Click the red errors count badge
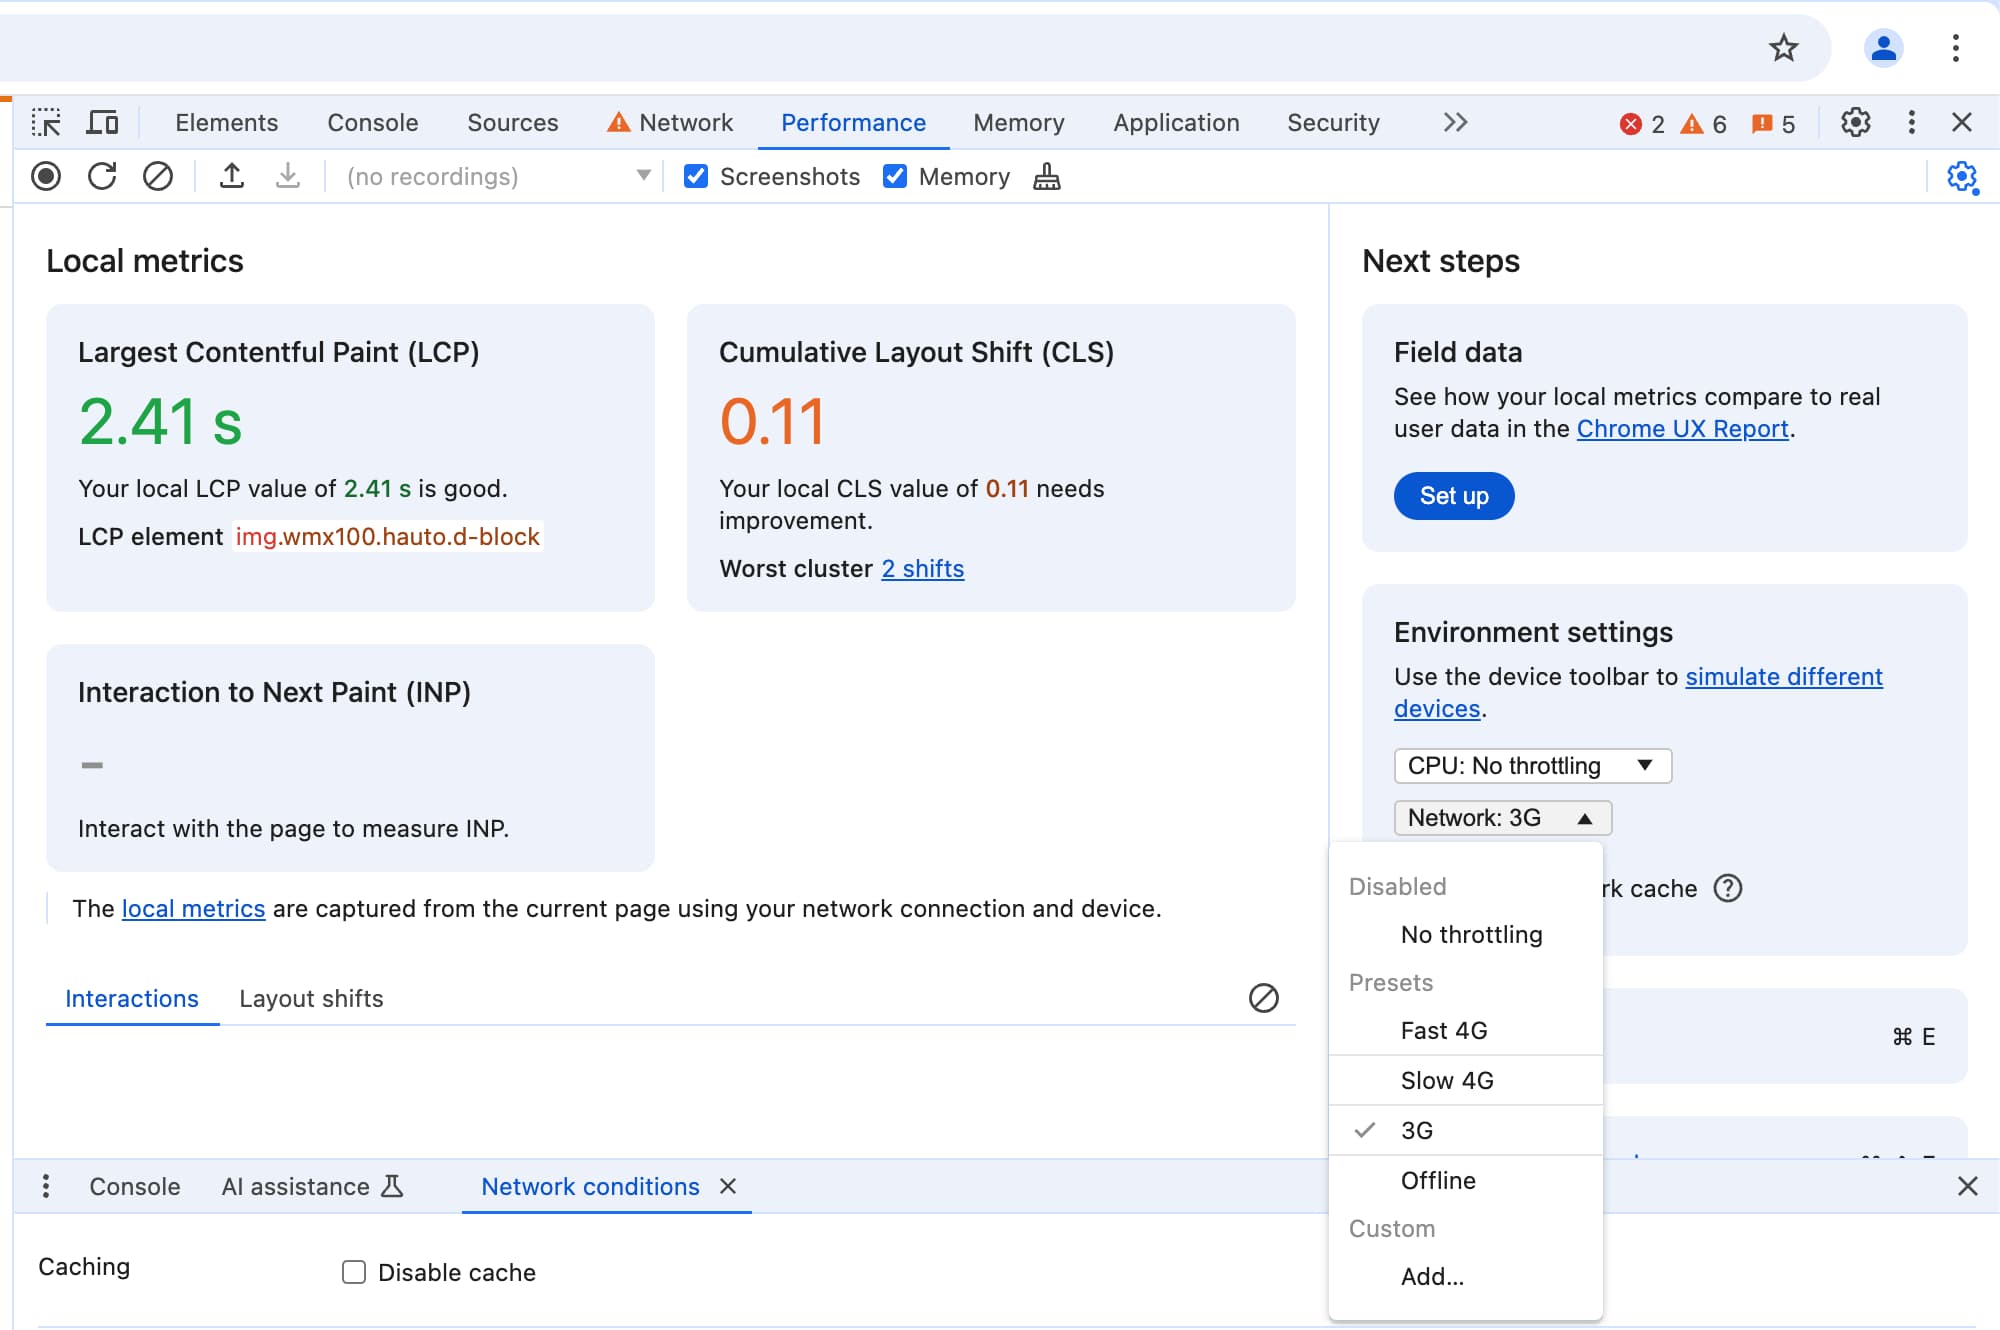Viewport: 2000px width, 1330px height. 1642,124
